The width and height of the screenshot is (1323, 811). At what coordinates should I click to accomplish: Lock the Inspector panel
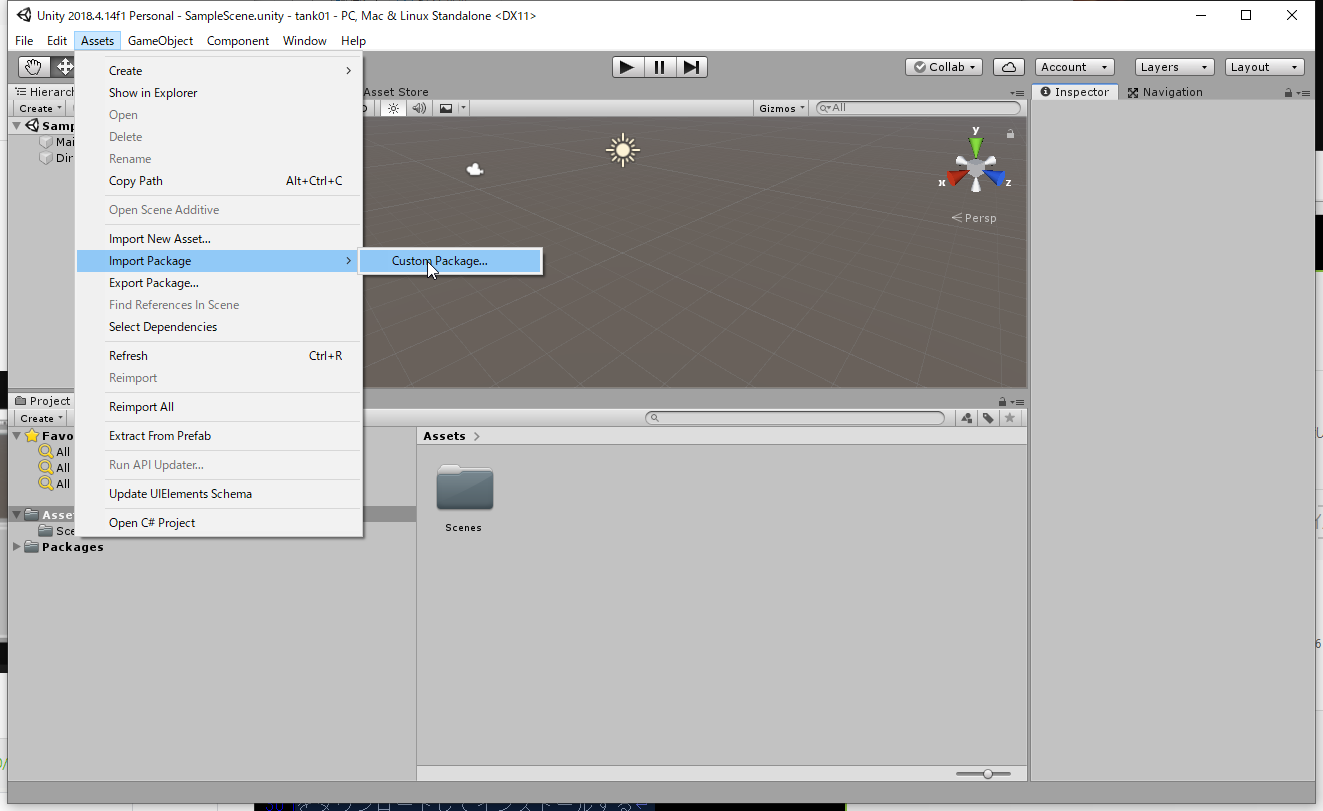pos(1290,93)
